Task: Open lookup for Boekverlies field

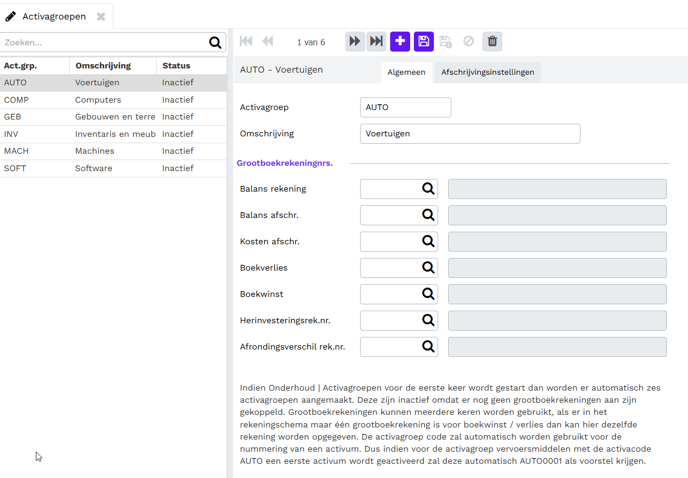Action: point(428,268)
